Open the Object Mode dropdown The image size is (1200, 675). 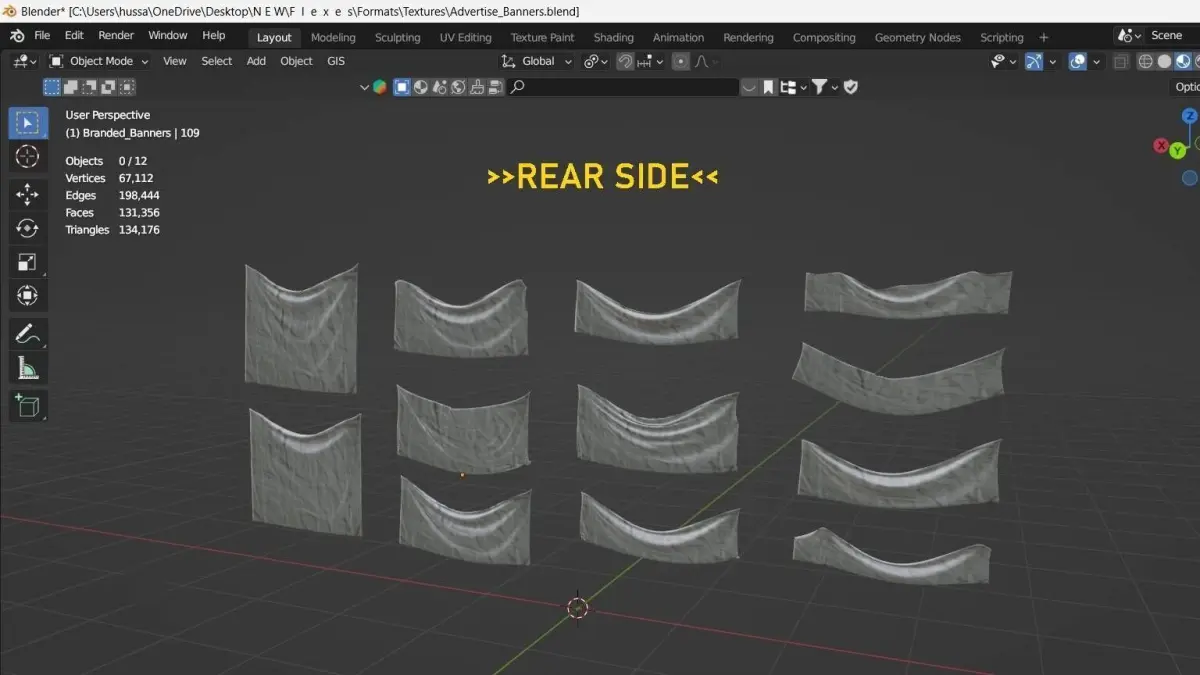point(99,61)
